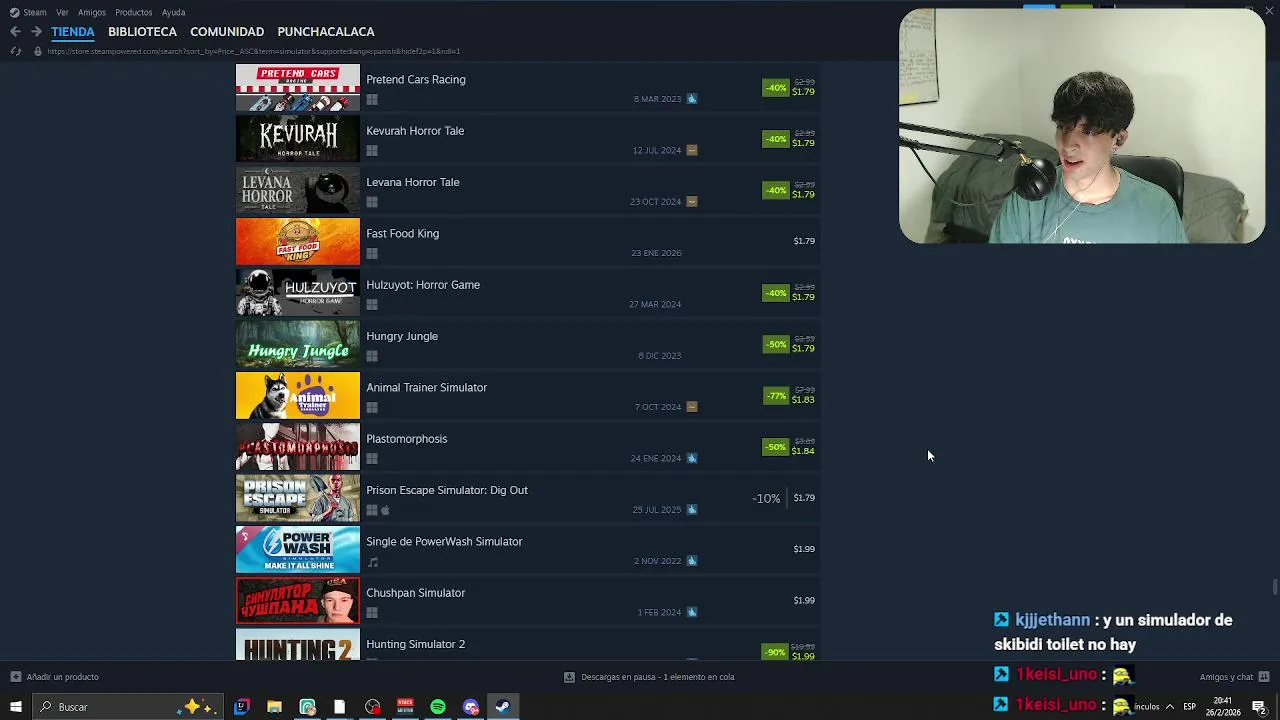The image size is (1280, 720).
Task: Click the ESP keyboard language indicator
Action: tap(1189, 707)
